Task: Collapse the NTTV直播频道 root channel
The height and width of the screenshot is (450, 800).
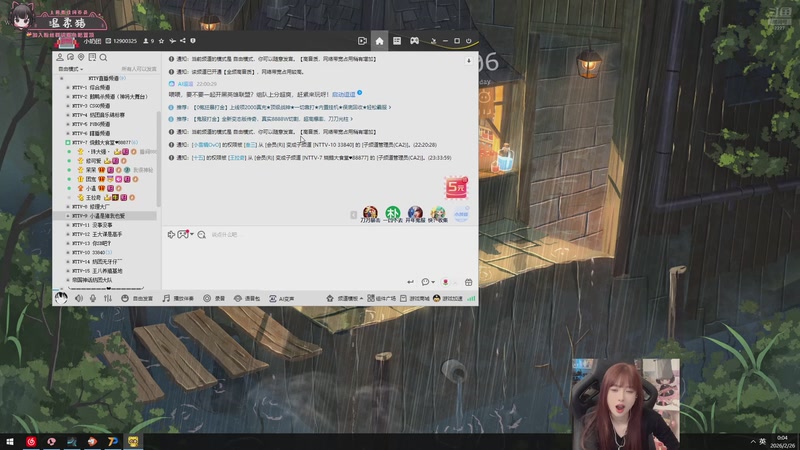Action: pos(62,79)
